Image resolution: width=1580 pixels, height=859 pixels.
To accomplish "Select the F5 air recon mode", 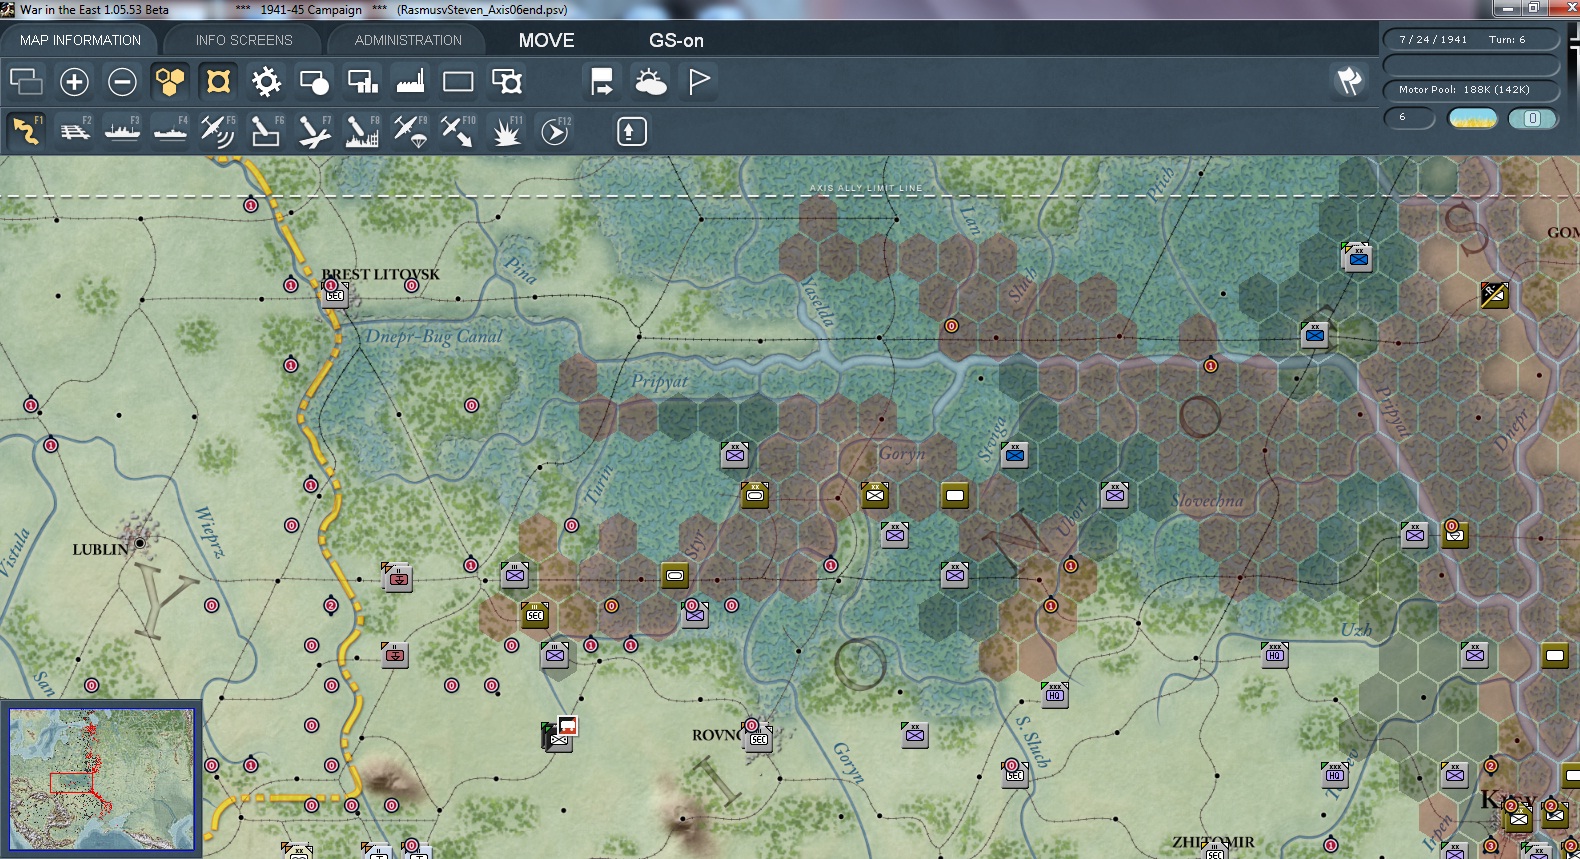I will [x=218, y=131].
